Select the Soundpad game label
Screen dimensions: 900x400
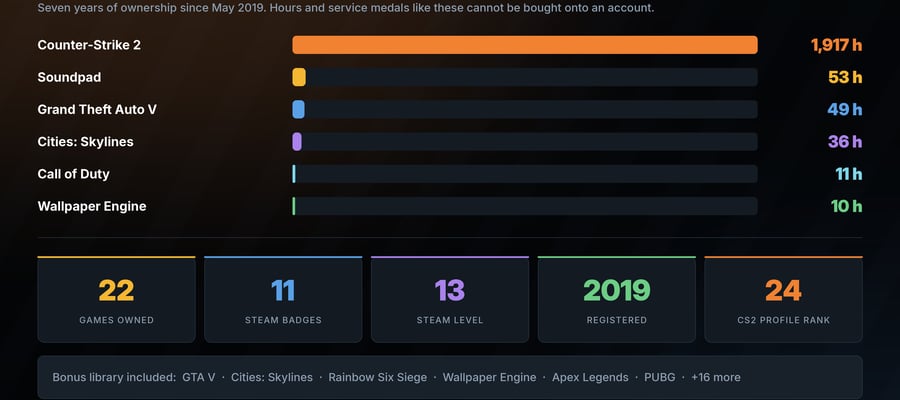[x=69, y=77]
